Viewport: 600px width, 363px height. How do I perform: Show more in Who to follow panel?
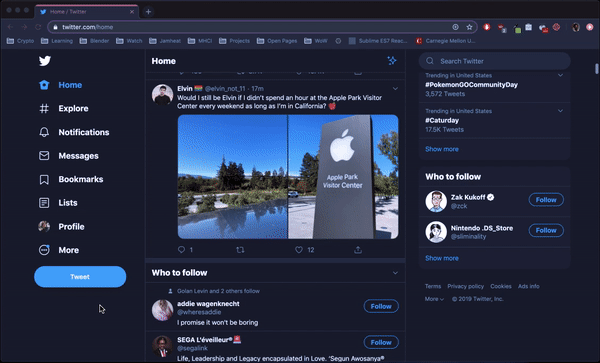(442, 258)
